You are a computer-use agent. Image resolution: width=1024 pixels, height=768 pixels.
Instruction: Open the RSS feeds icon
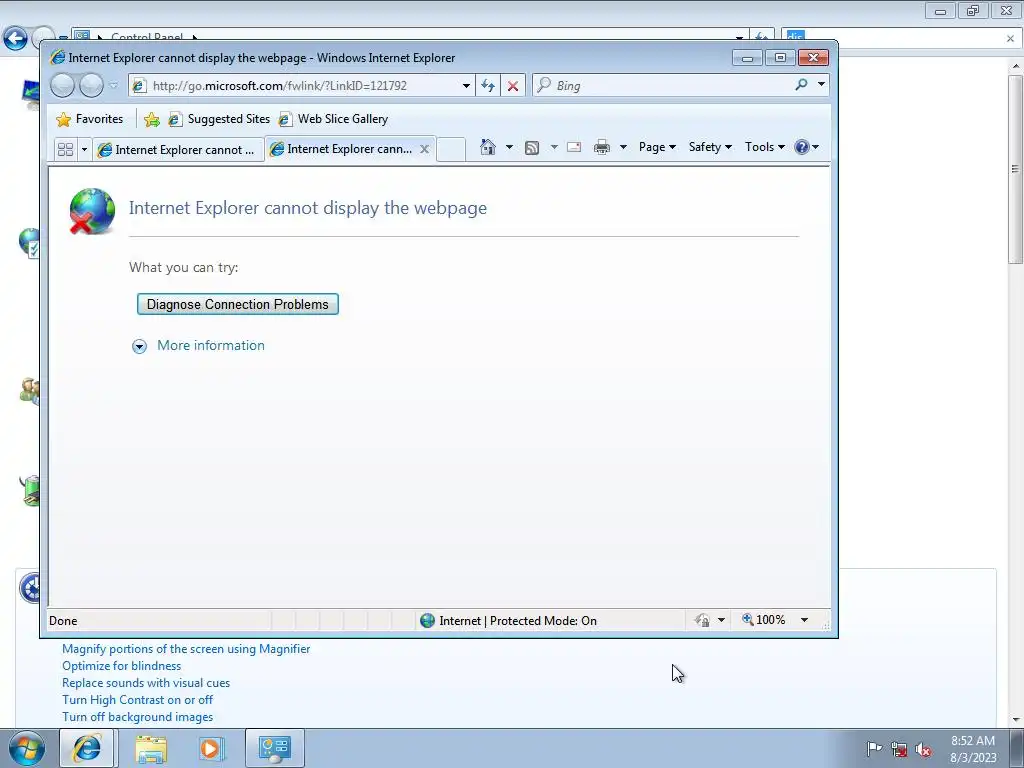pos(532,148)
